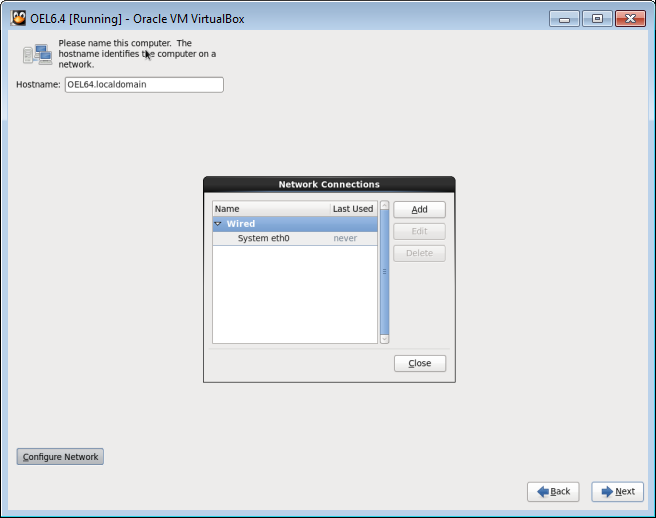Click the Edit button in Network Connections

419,231
